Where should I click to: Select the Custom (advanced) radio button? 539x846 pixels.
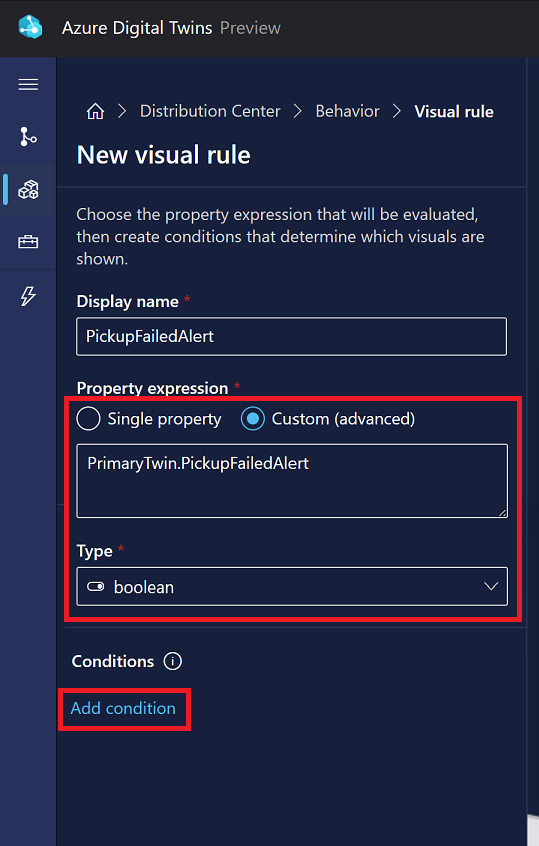click(x=253, y=419)
